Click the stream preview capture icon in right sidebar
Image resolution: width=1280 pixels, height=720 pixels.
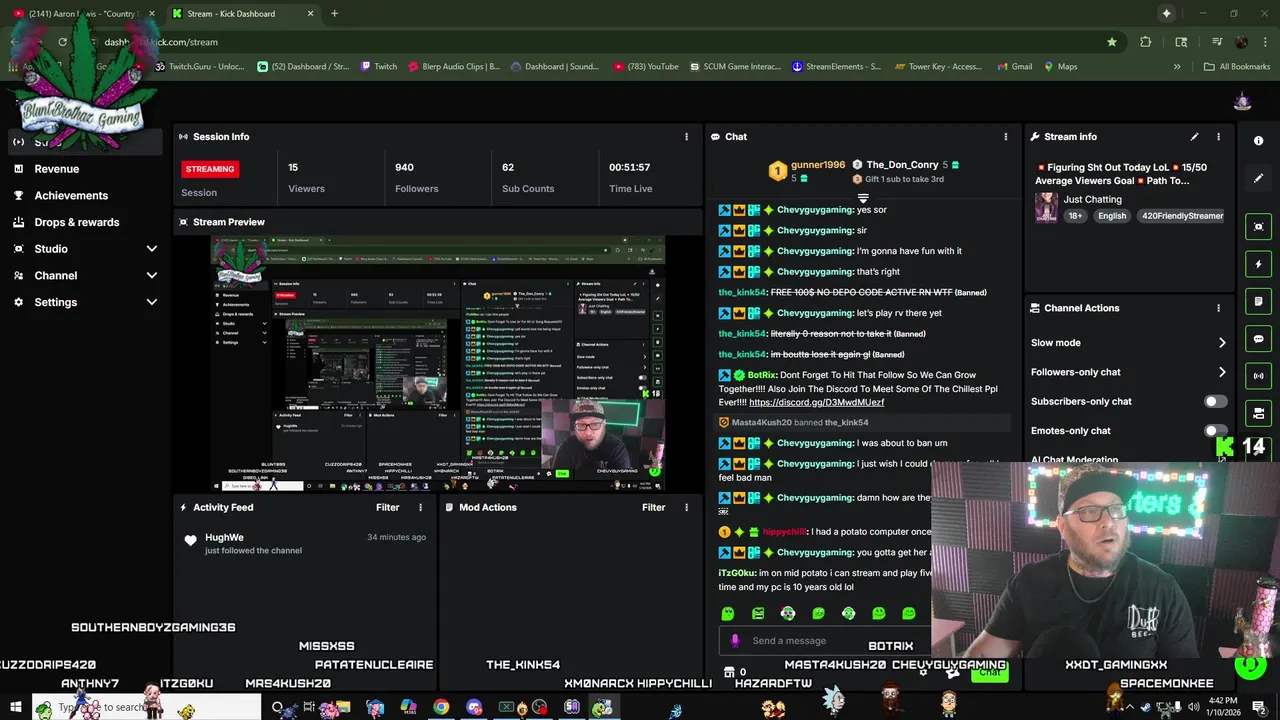click(x=1259, y=227)
